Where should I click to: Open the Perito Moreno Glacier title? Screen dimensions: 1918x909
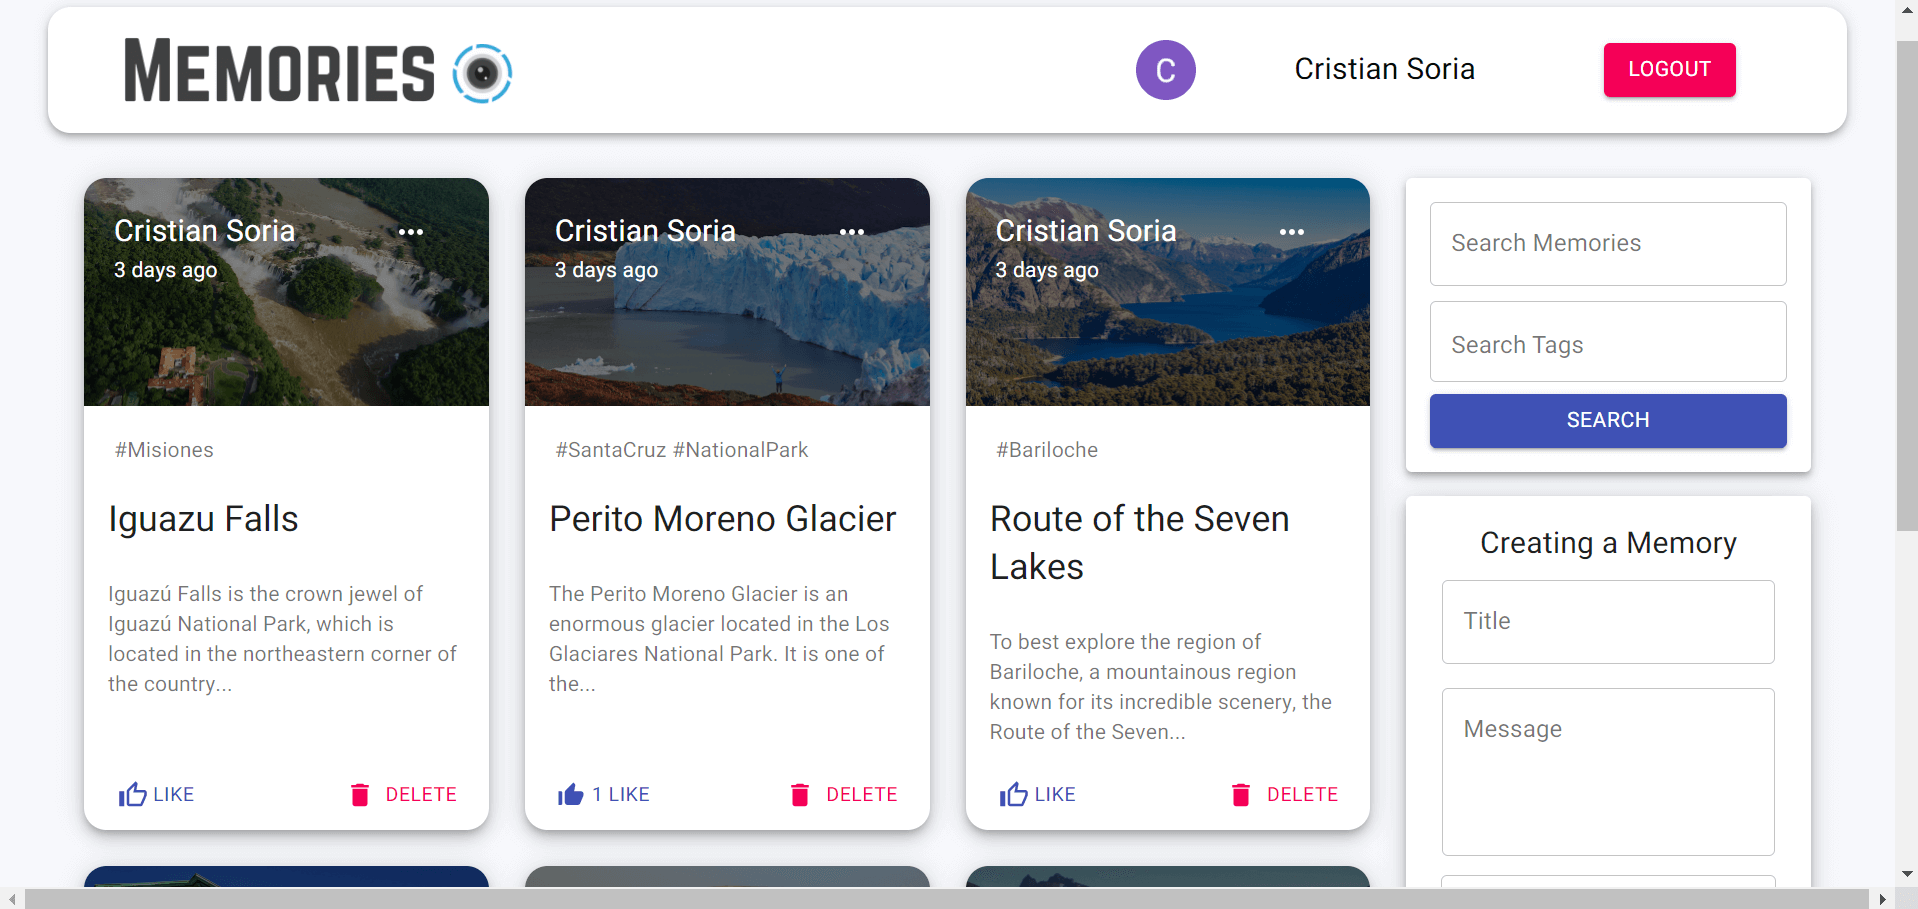[722, 519]
